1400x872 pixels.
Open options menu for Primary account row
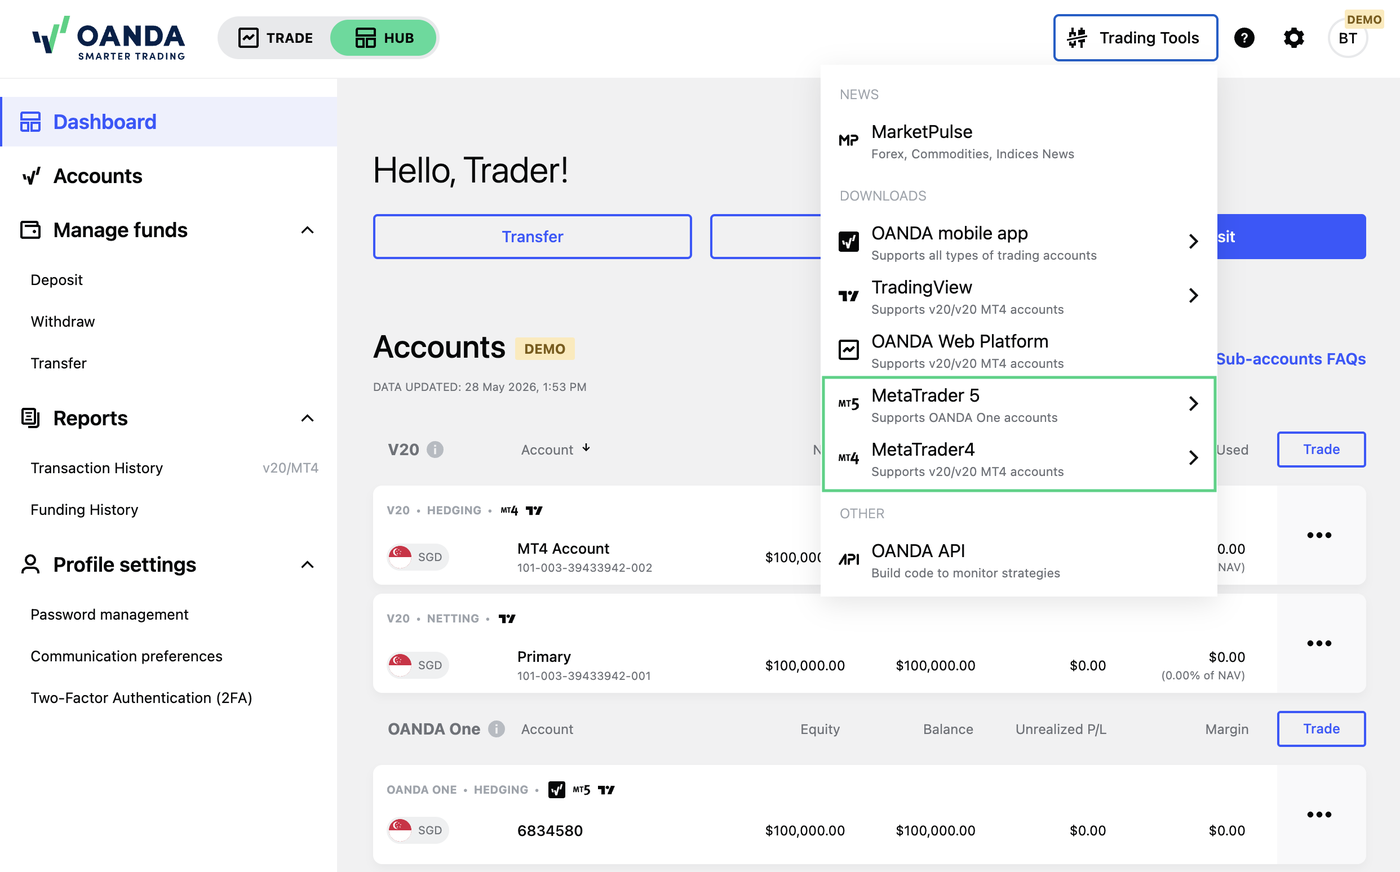pyautogui.click(x=1319, y=643)
